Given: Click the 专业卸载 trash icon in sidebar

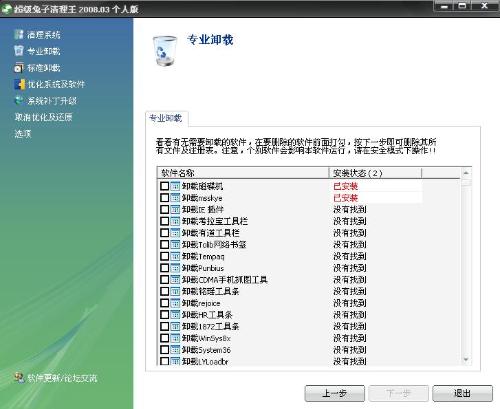Looking at the screenshot, I should pyautogui.click(x=19, y=51).
